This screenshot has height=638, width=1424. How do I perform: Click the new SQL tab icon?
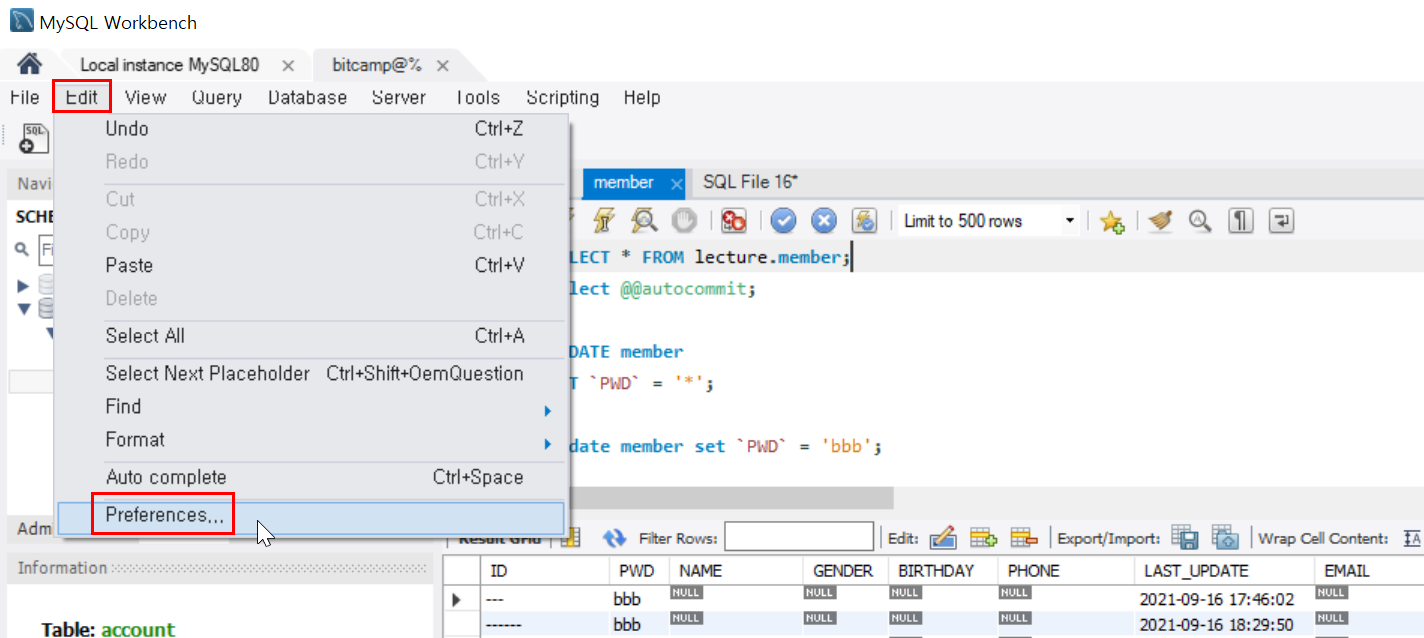point(33,138)
